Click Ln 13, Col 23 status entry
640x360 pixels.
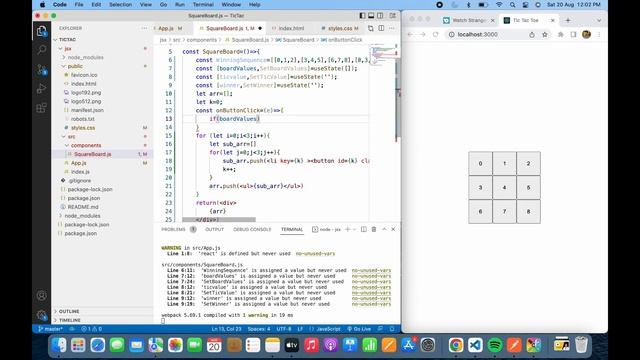(226, 329)
